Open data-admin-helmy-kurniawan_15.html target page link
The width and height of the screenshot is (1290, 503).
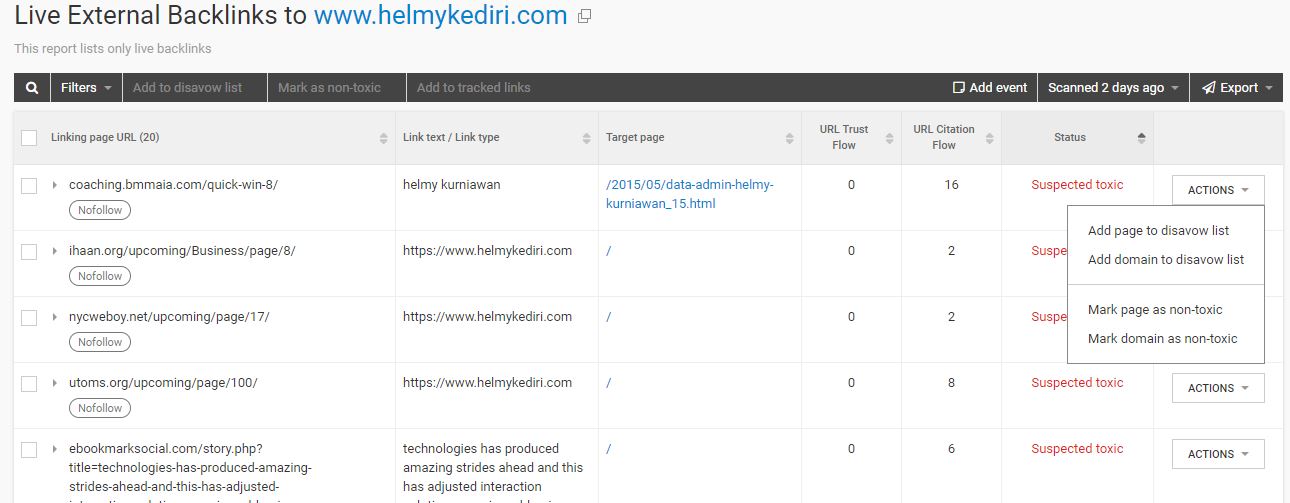pyautogui.click(x=690, y=194)
